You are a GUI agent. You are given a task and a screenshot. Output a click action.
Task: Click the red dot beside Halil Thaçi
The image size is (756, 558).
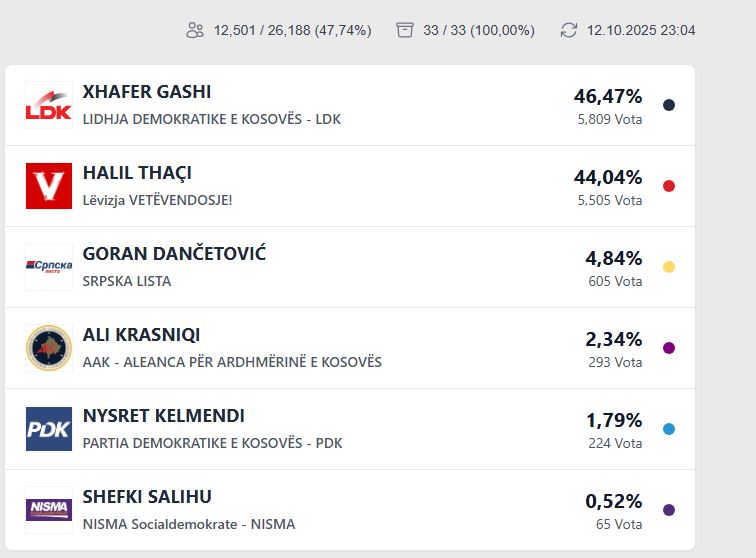669,186
